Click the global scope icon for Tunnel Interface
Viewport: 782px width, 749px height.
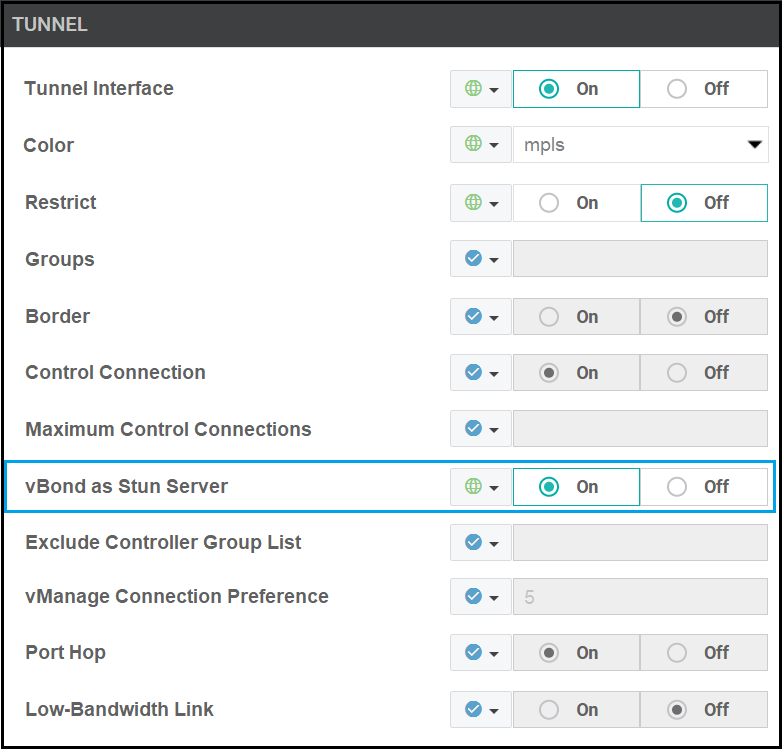pos(474,89)
